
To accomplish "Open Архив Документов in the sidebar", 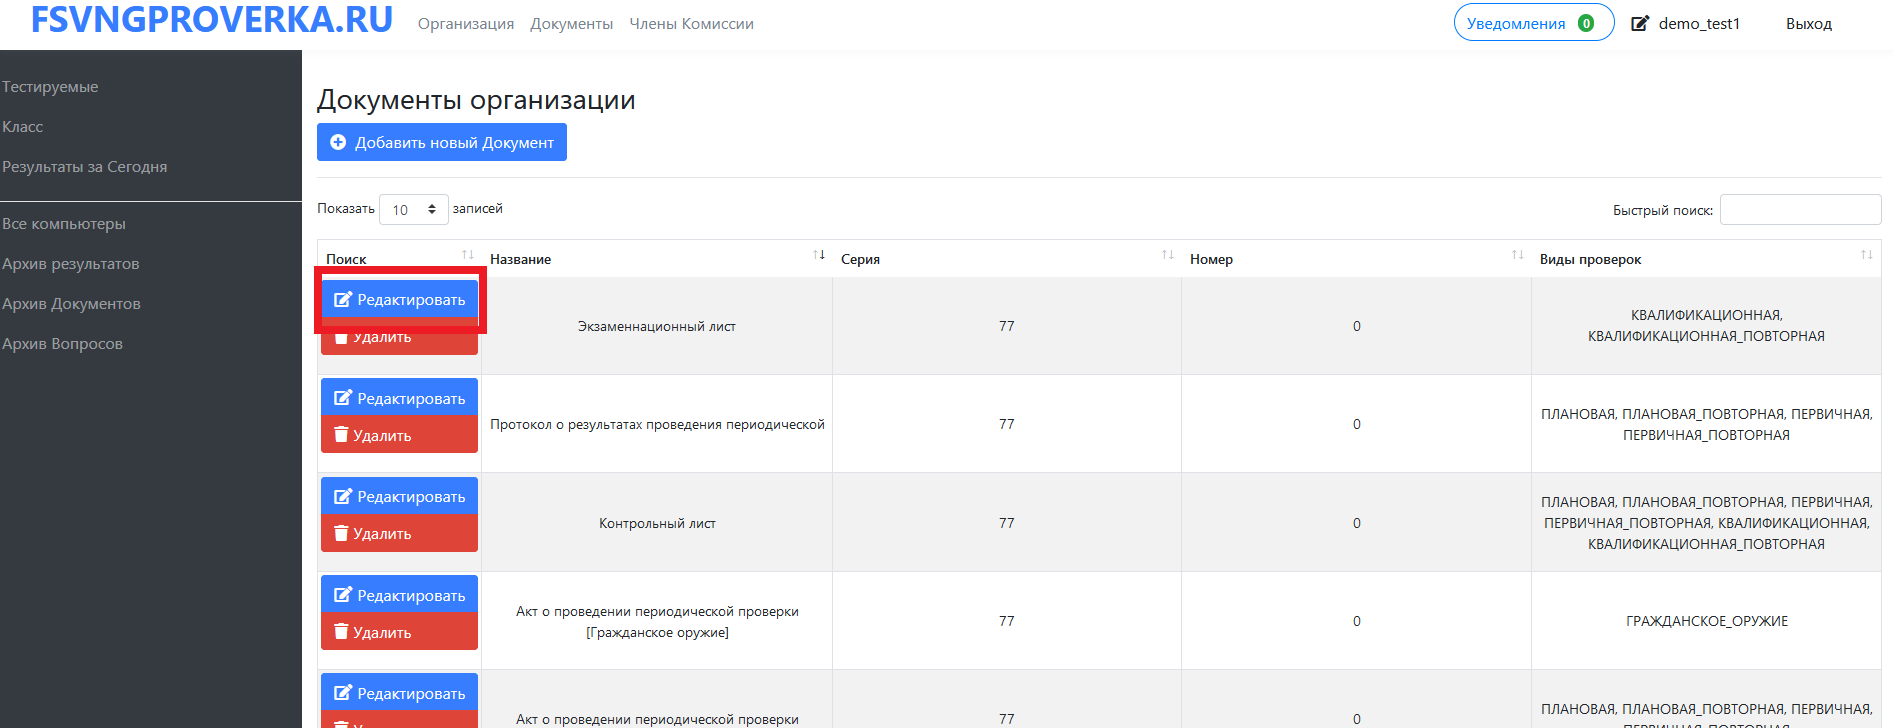I will 71,304.
